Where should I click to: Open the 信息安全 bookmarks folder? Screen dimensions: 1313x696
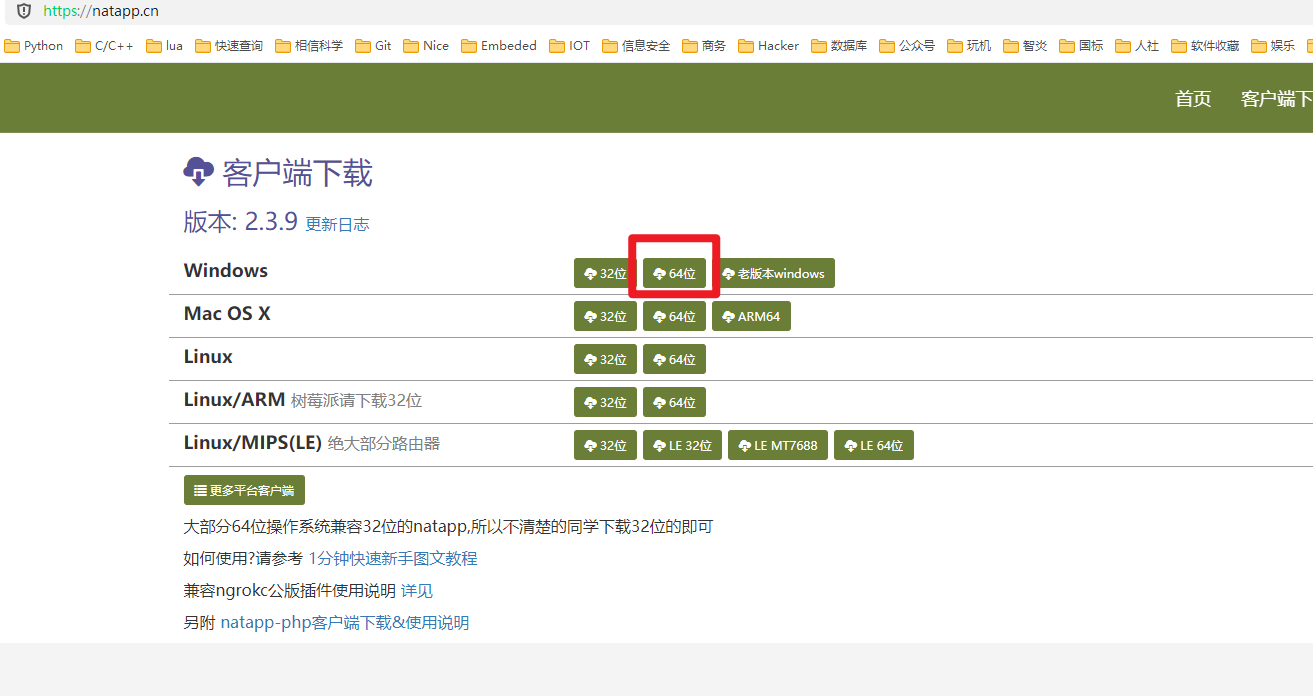pos(636,46)
